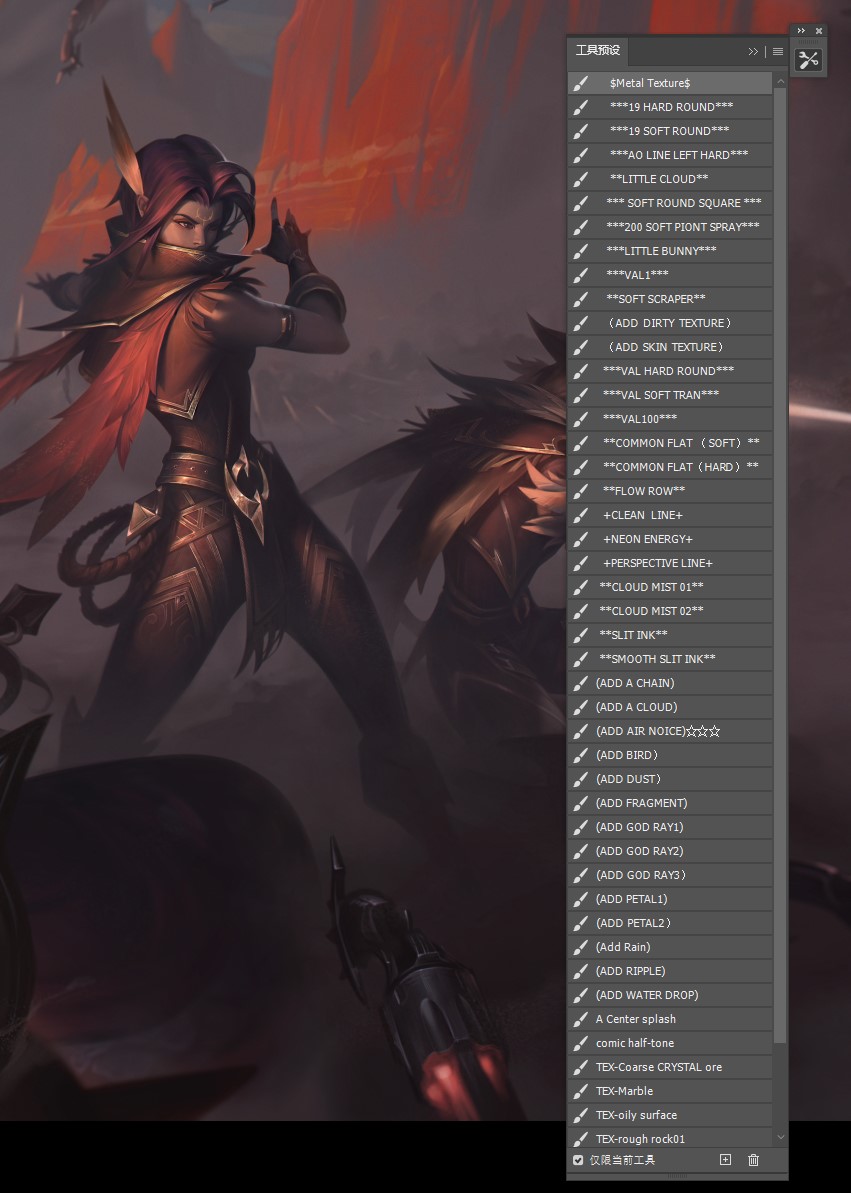Viewport: 851px width, 1193px height.
Task: Click brush icon of **CLOUD MIST 02**
Action: tap(581, 611)
